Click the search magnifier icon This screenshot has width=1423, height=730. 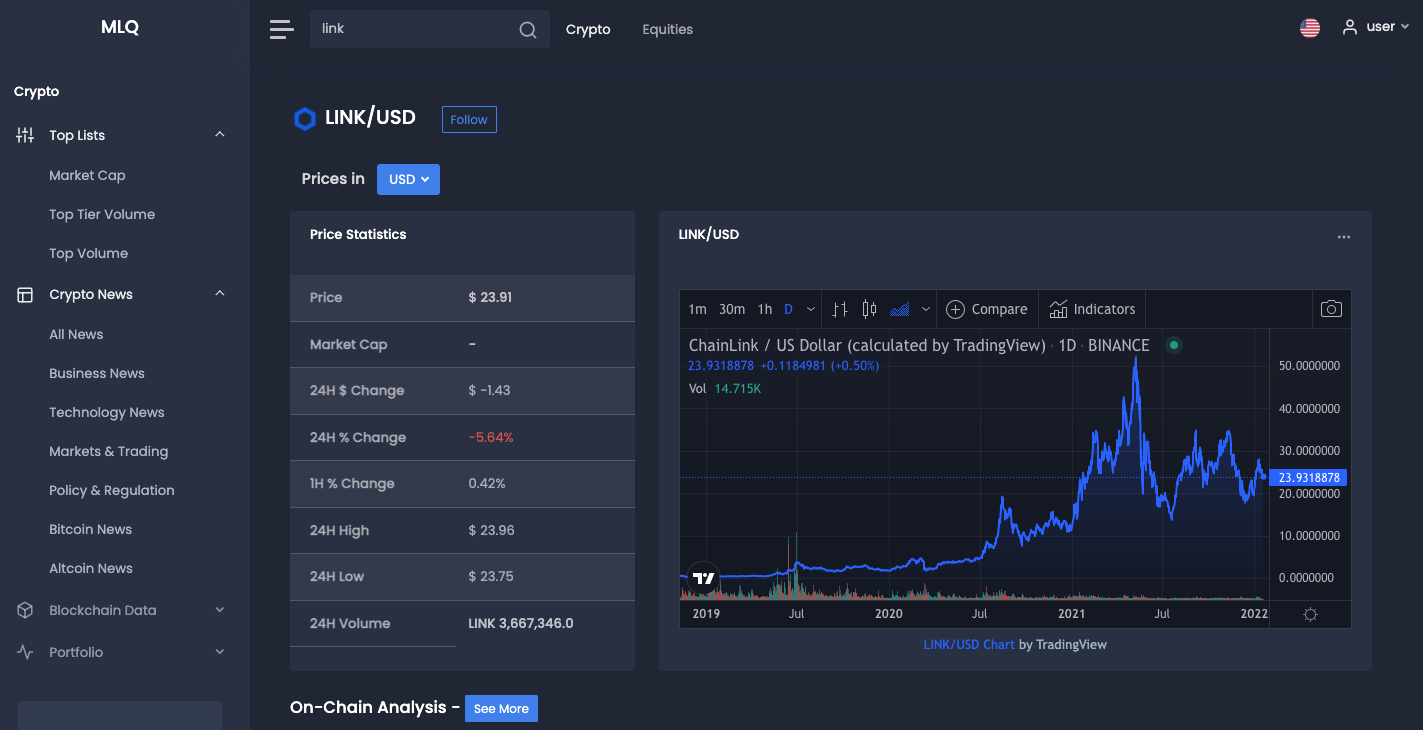528,30
